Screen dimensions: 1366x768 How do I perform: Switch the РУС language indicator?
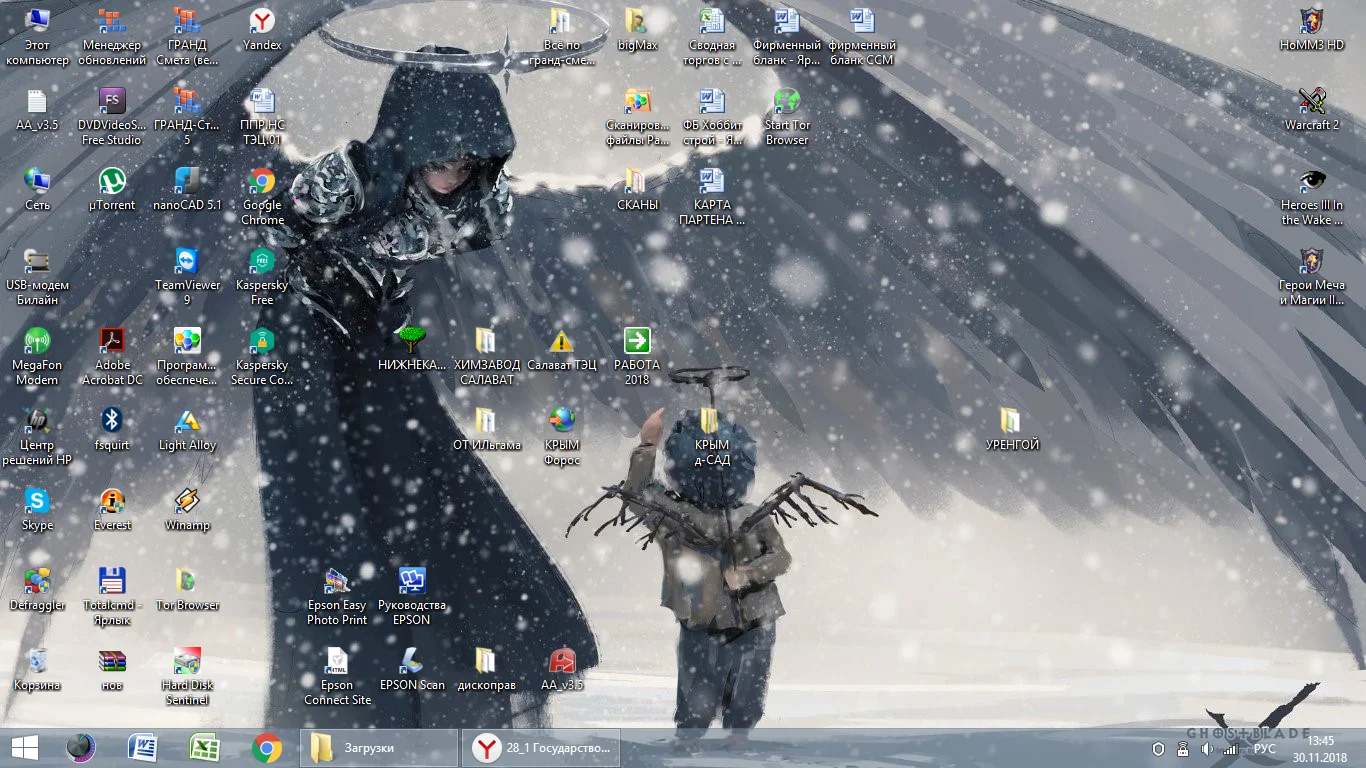tap(1264, 749)
